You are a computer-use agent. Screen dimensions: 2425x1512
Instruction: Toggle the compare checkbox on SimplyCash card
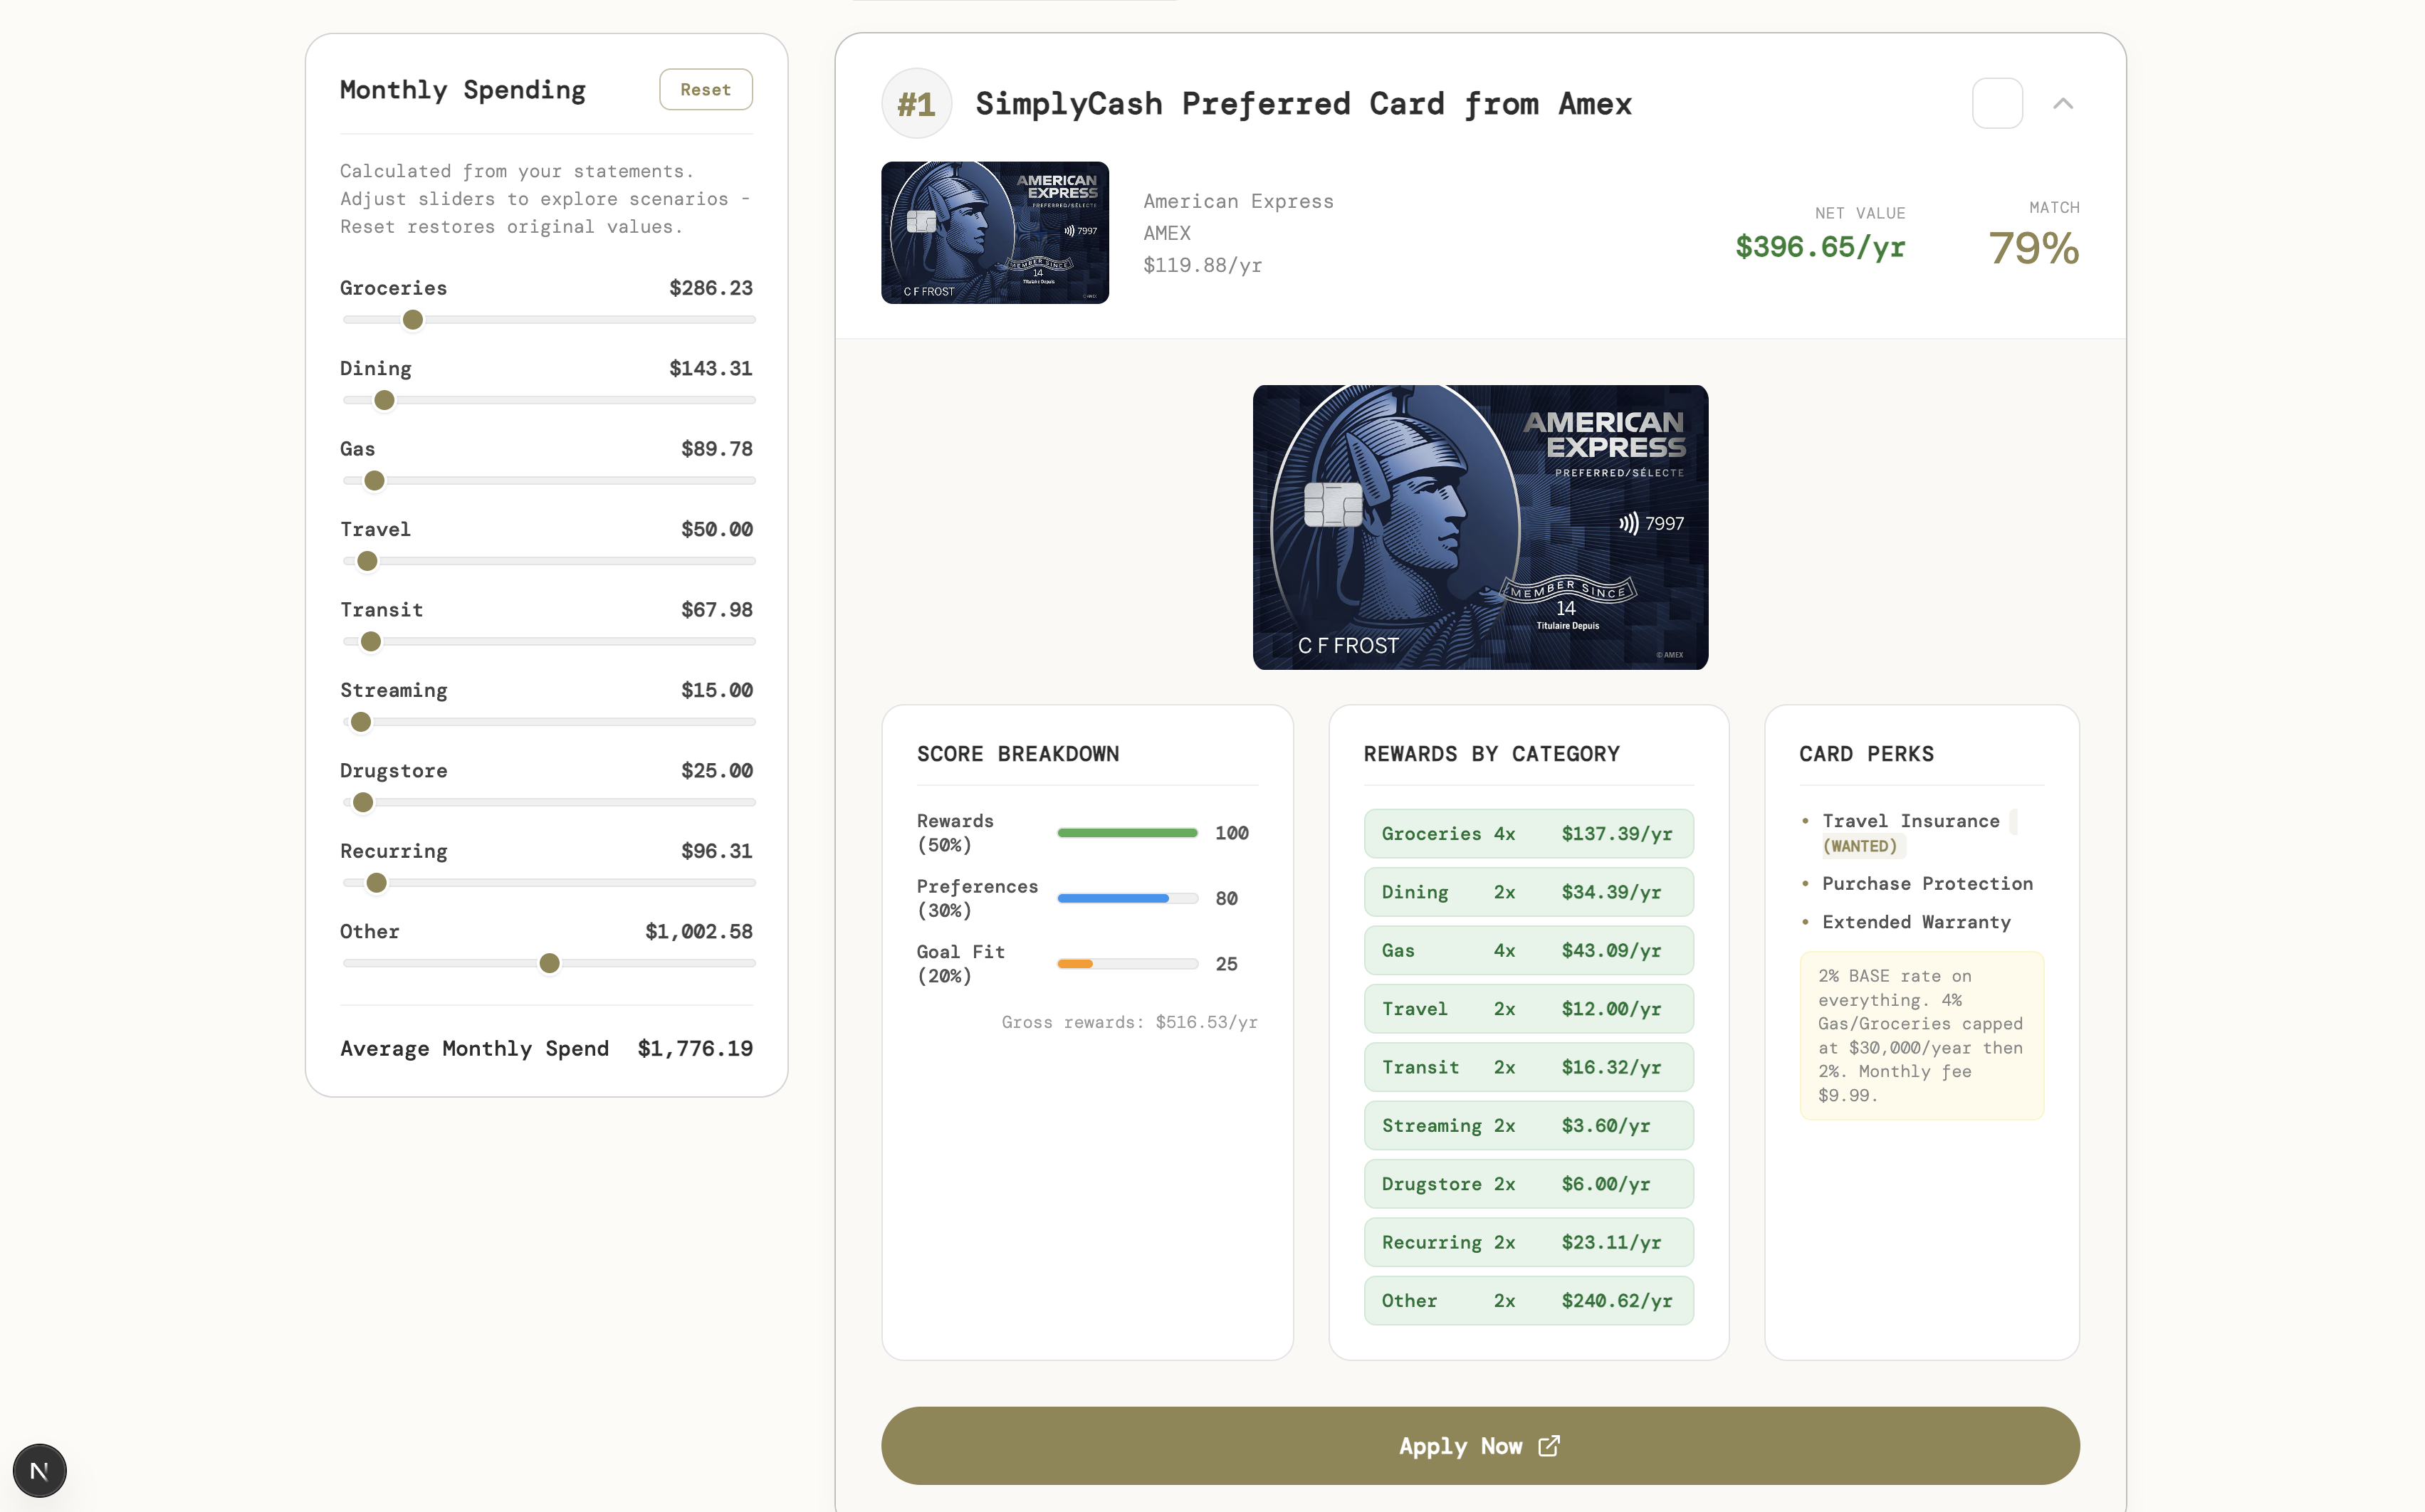click(x=1997, y=103)
